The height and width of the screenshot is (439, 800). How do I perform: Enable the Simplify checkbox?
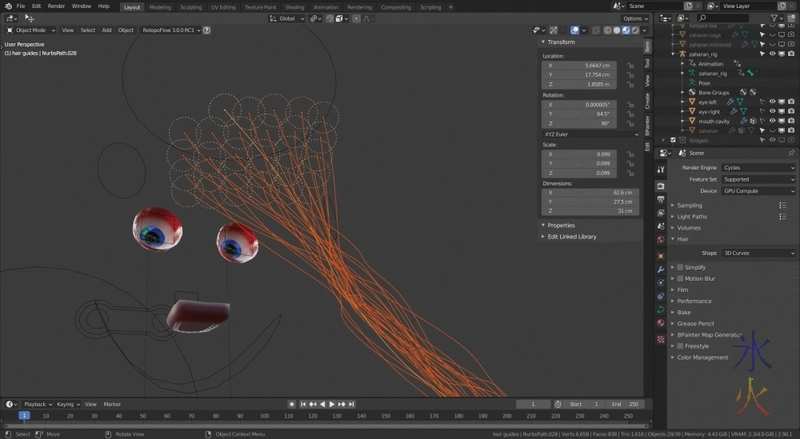[x=680, y=267]
